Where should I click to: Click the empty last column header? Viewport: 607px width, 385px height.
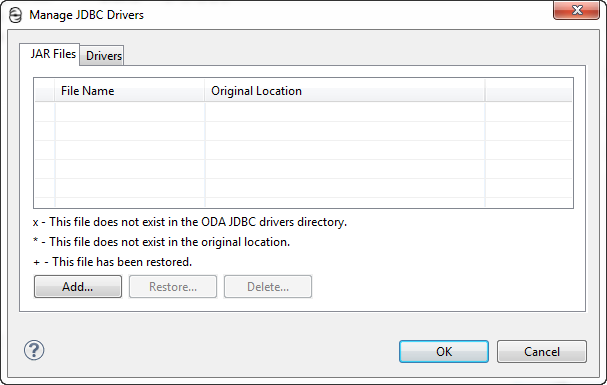point(528,91)
